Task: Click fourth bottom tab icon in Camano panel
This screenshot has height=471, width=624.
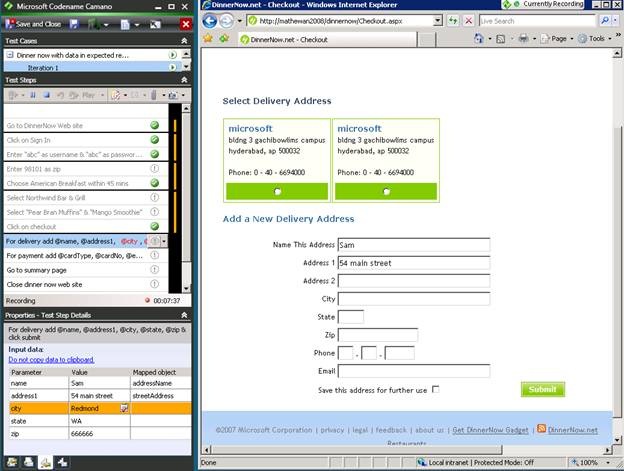Action: pos(62,462)
